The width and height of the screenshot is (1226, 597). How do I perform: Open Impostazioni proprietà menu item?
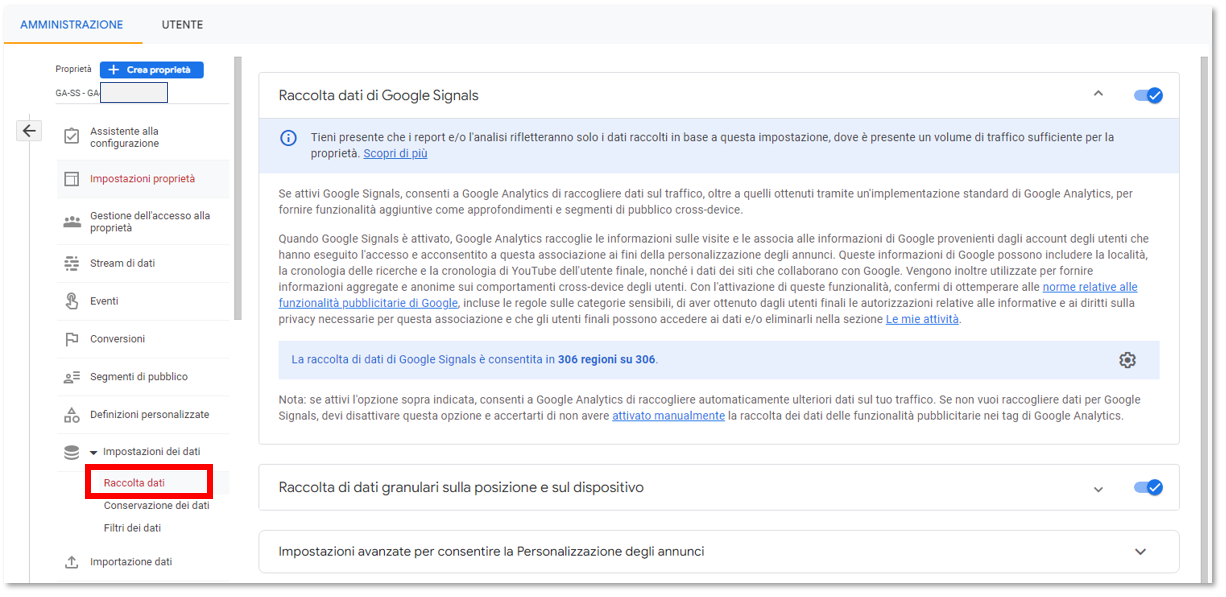[143, 179]
